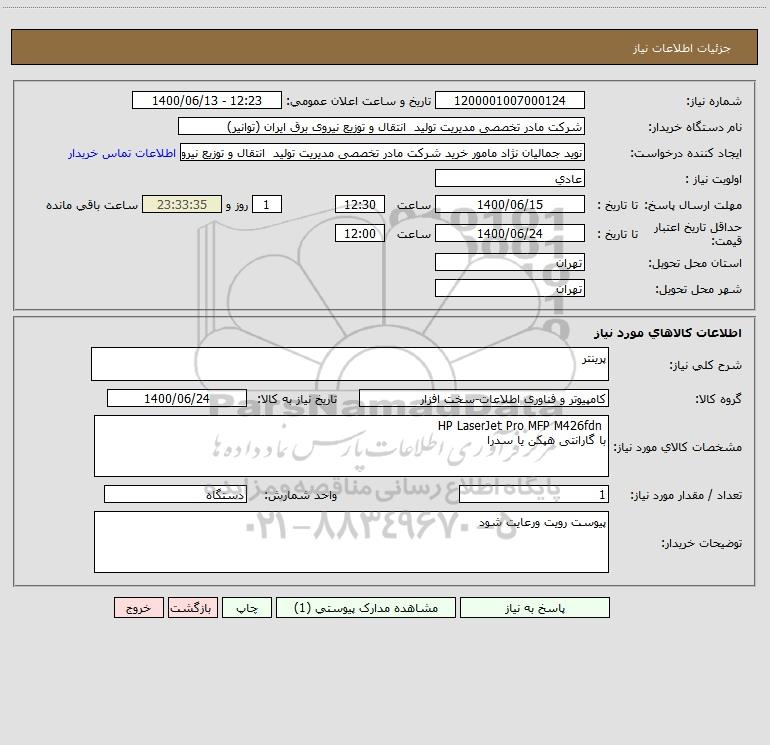Click the HP LaserJet Pro specifications box

(x=351, y=446)
